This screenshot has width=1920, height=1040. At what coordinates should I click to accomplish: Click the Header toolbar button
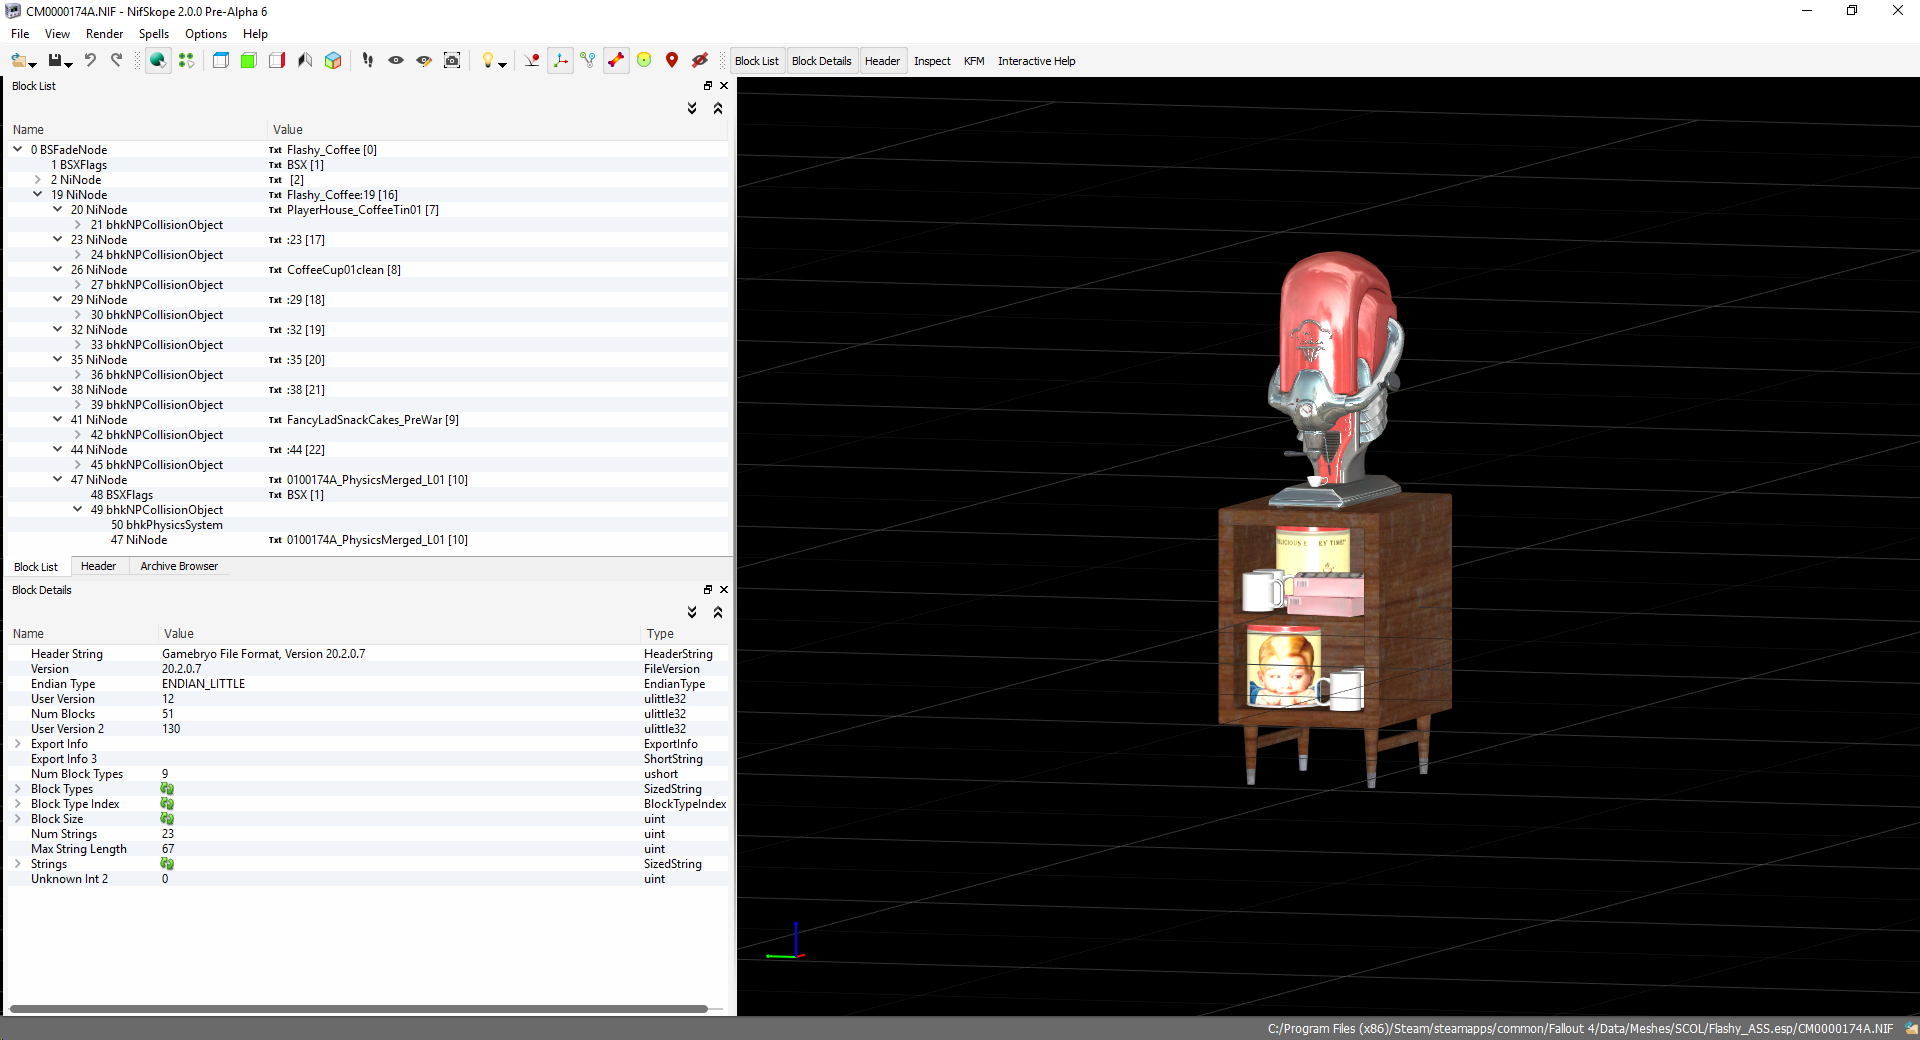tap(882, 61)
